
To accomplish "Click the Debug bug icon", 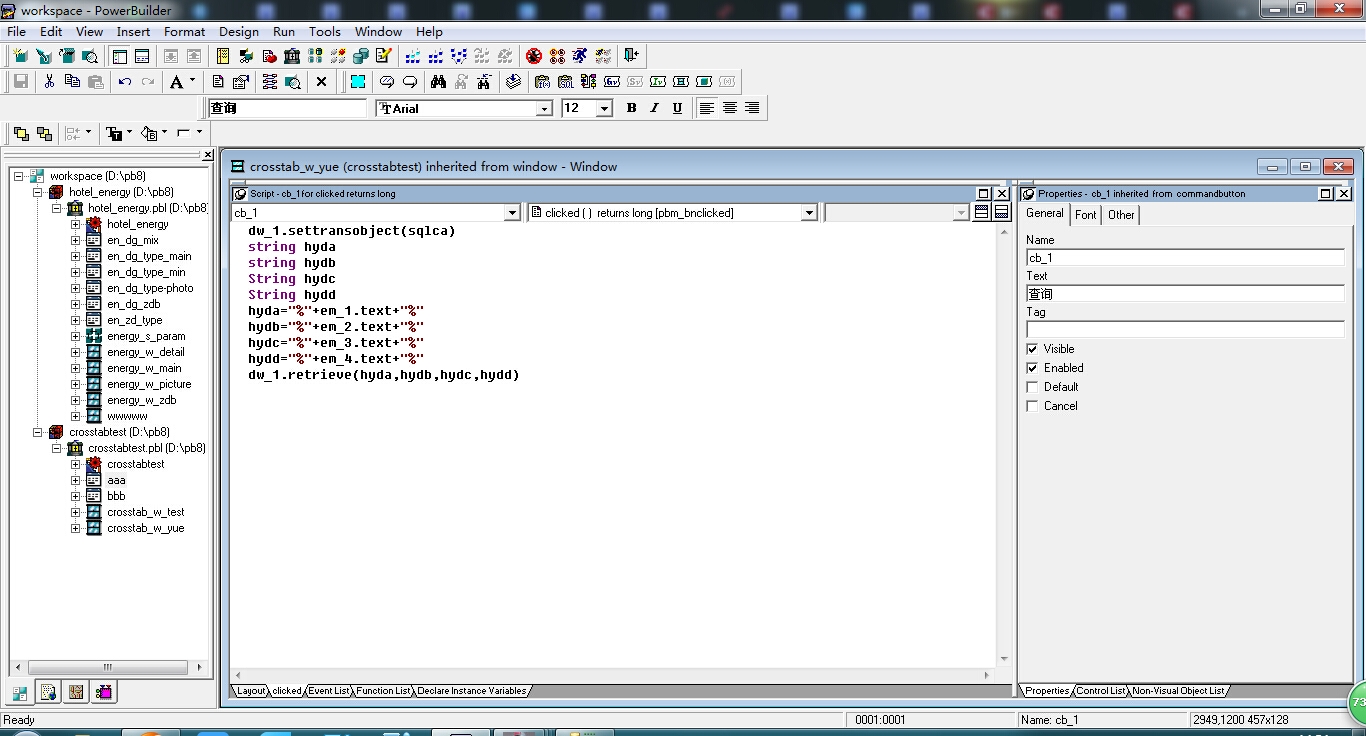I will pos(534,56).
